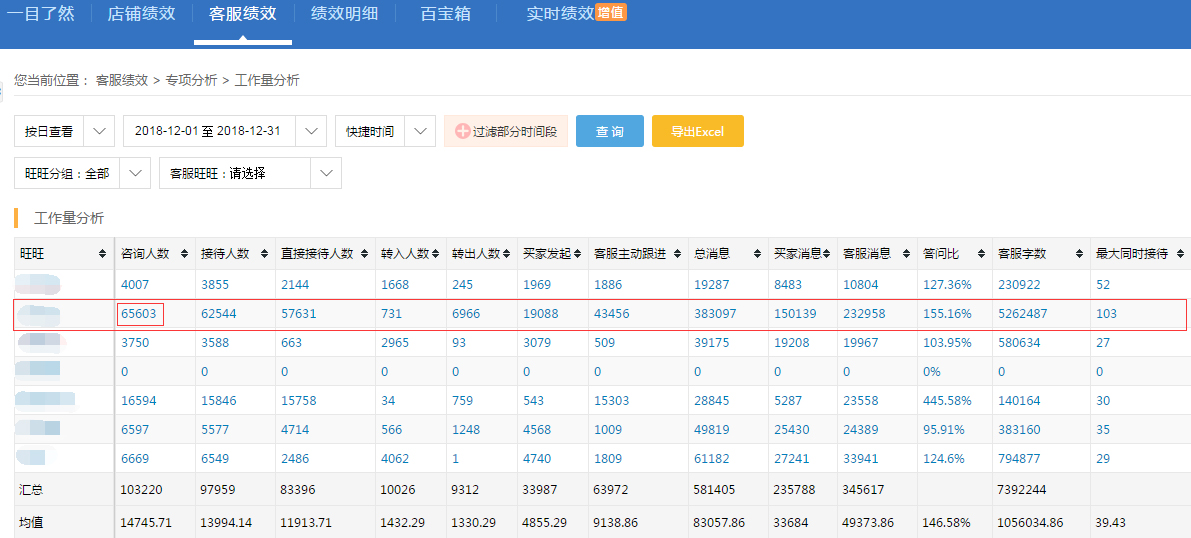Switch to 店铺绩效 tab
1191x538 pixels.
tap(141, 14)
